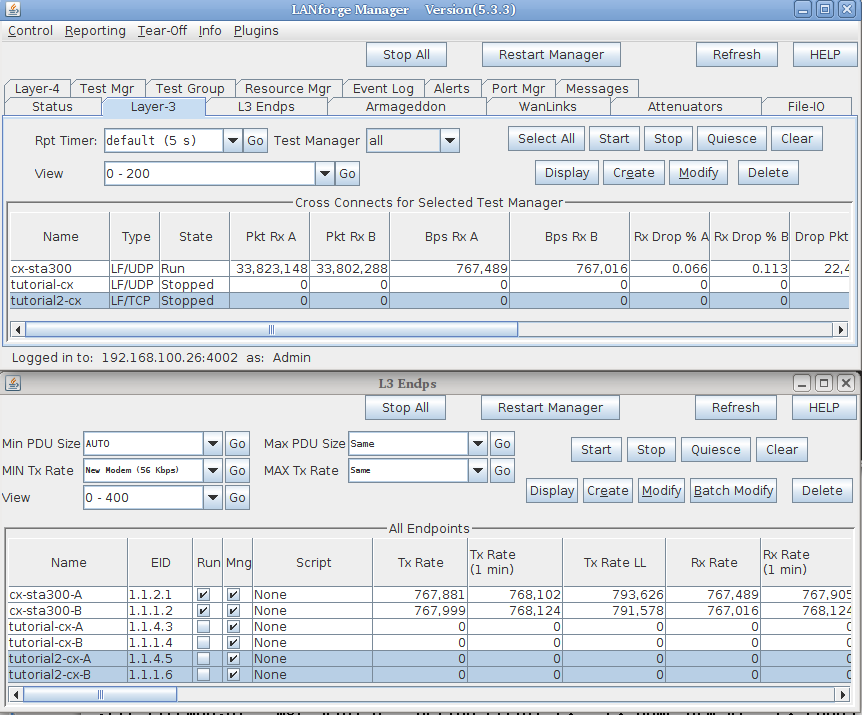Sort by the Bps Rx A column header
Image resolution: width=862 pixels, height=715 pixels.
[x=450, y=237]
